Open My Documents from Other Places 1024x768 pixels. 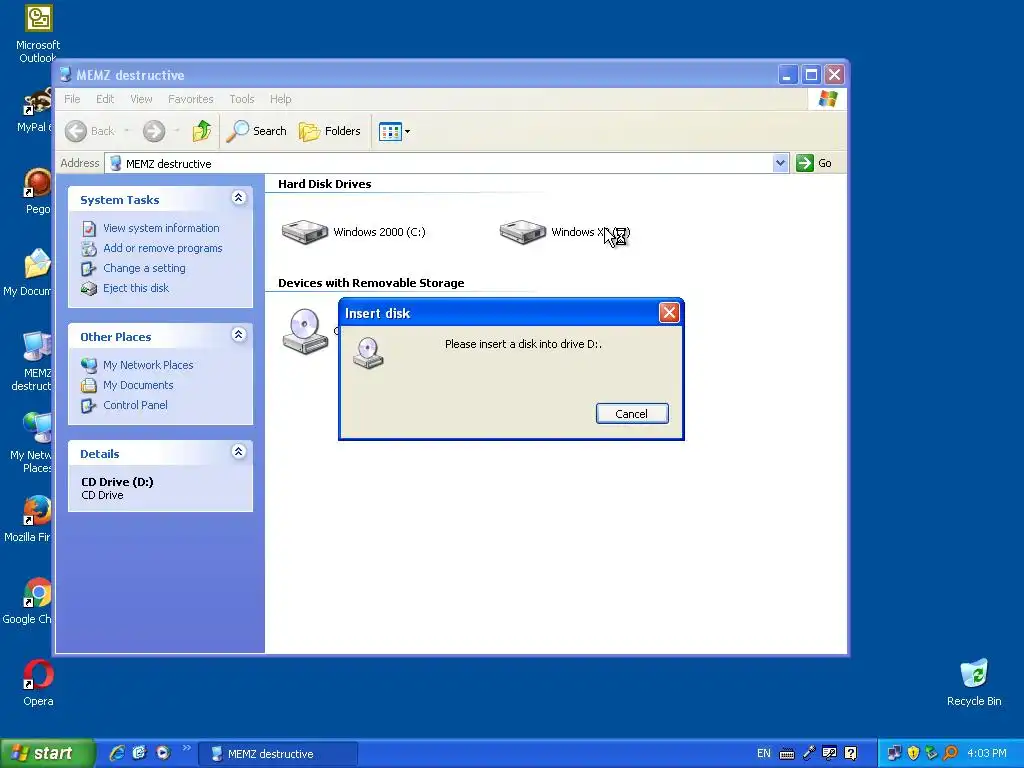point(138,385)
